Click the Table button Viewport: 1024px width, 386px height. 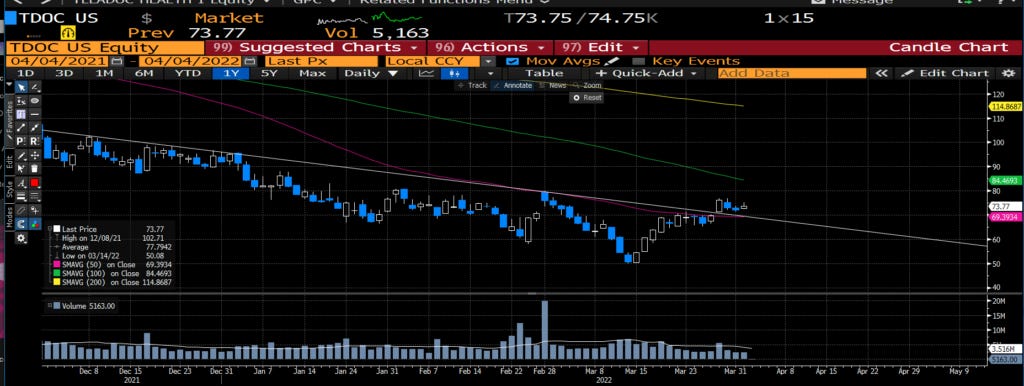pos(544,73)
